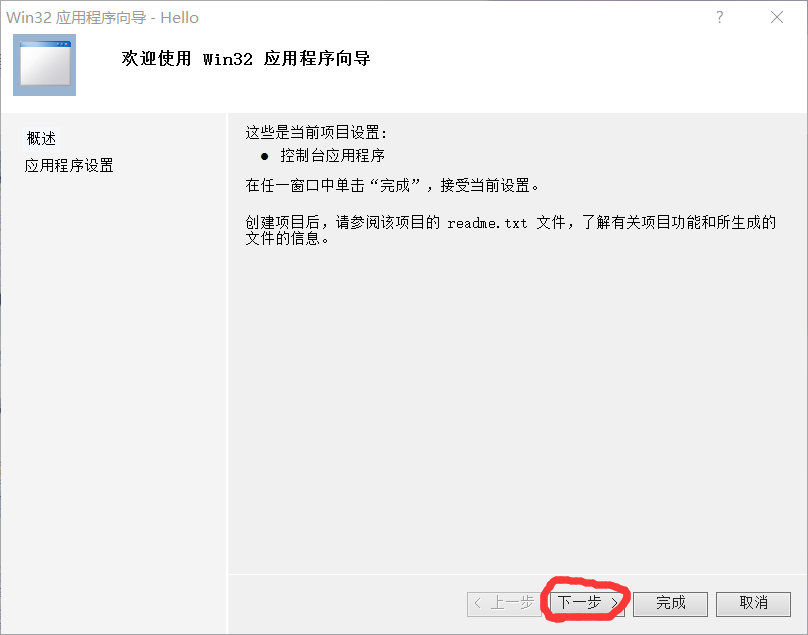This screenshot has width=808, height=635.
Task: Click the black bullet dot before 控制台应用程序
Action: pyautogui.click(x=264, y=156)
